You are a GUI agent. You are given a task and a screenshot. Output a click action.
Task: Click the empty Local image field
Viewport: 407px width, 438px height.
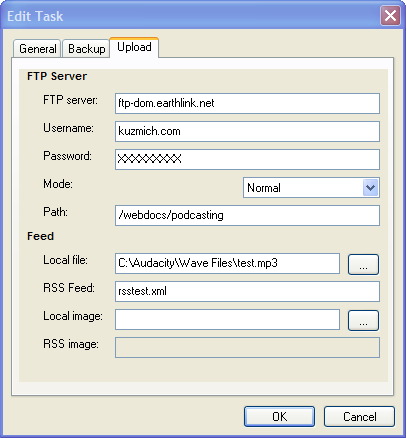tap(227, 319)
